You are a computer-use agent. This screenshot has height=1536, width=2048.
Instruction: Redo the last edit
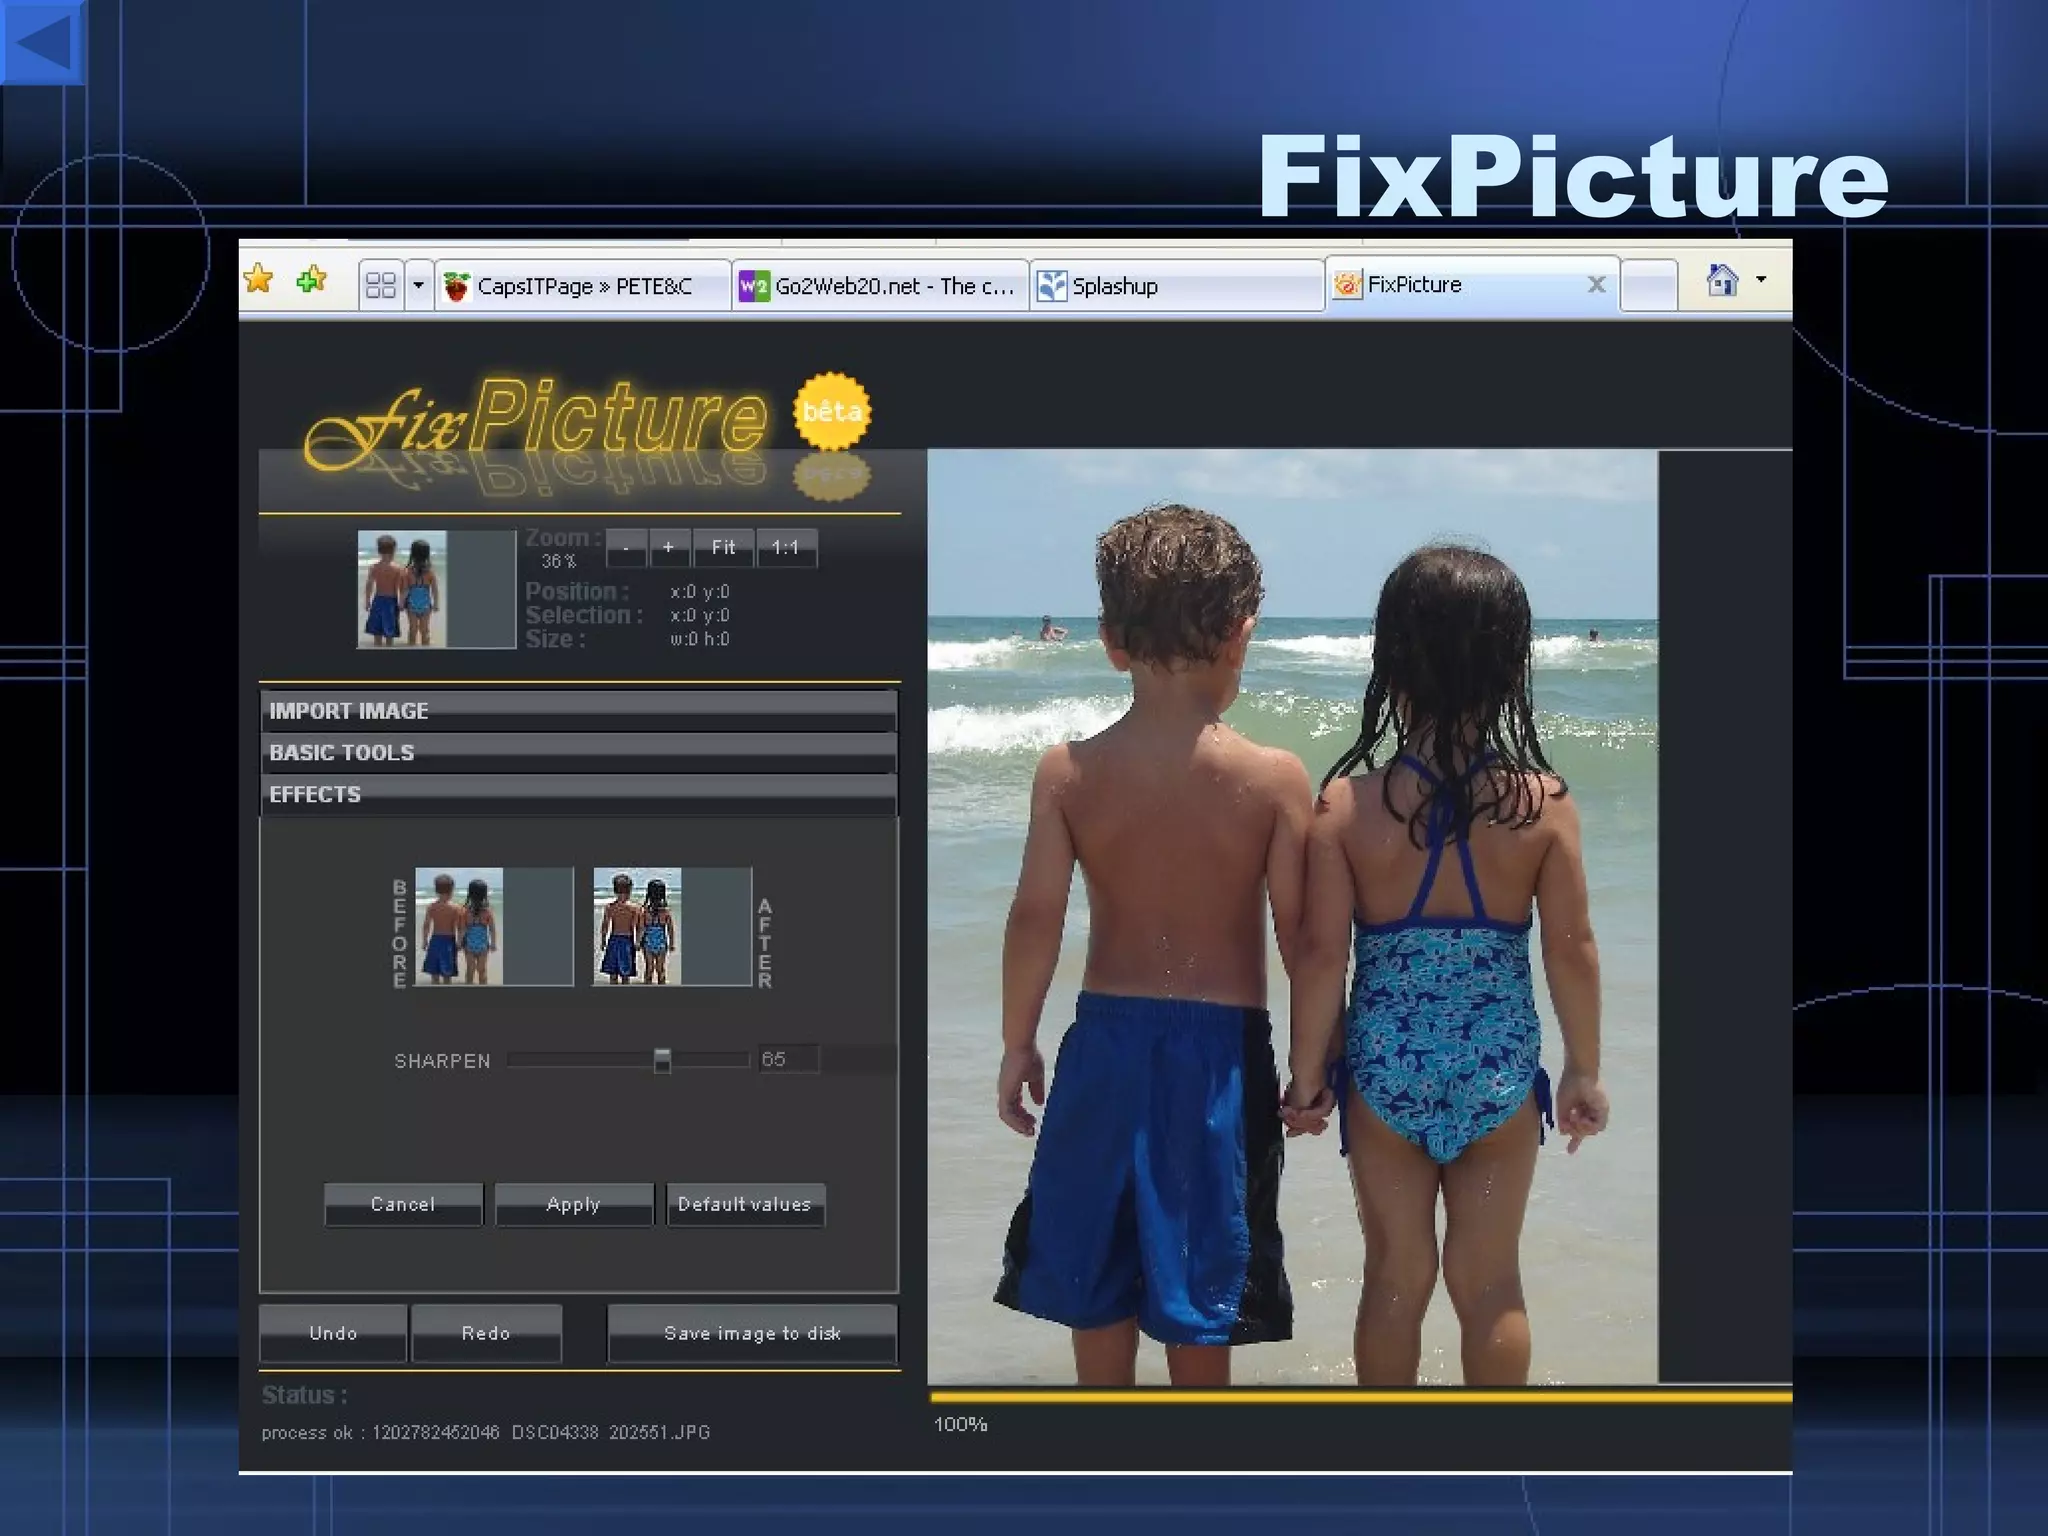[486, 1333]
